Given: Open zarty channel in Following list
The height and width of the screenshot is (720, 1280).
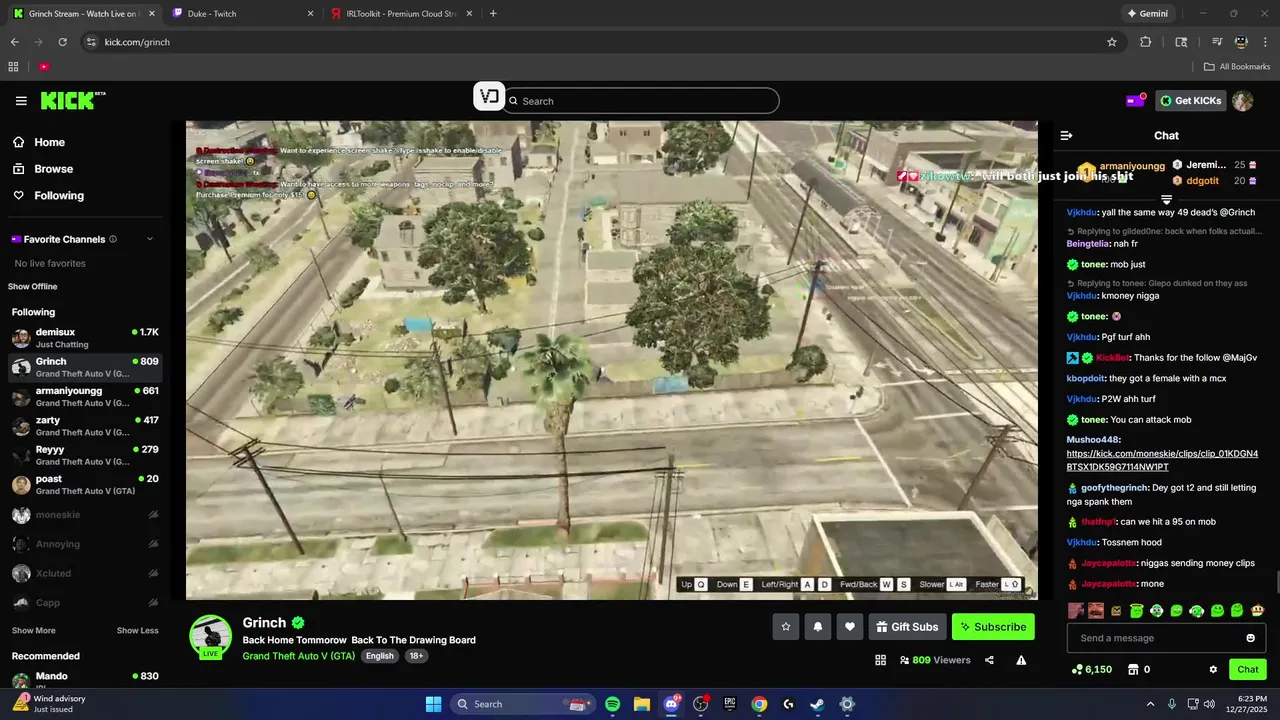Looking at the screenshot, I should pyautogui.click(x=85, y=426).
